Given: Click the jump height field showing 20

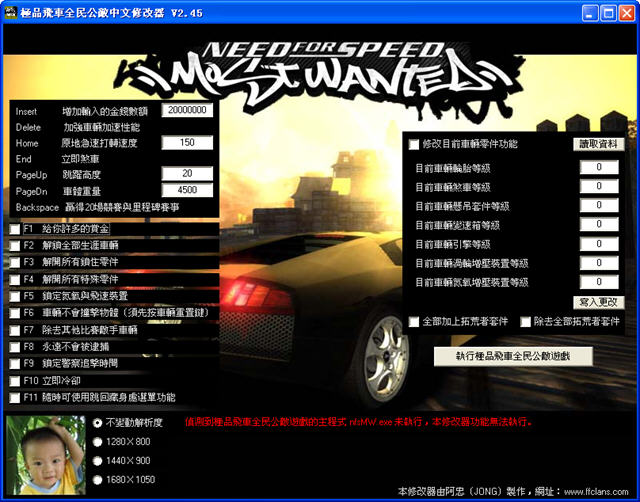Looking at the screenshot, I should click(187, 173).
